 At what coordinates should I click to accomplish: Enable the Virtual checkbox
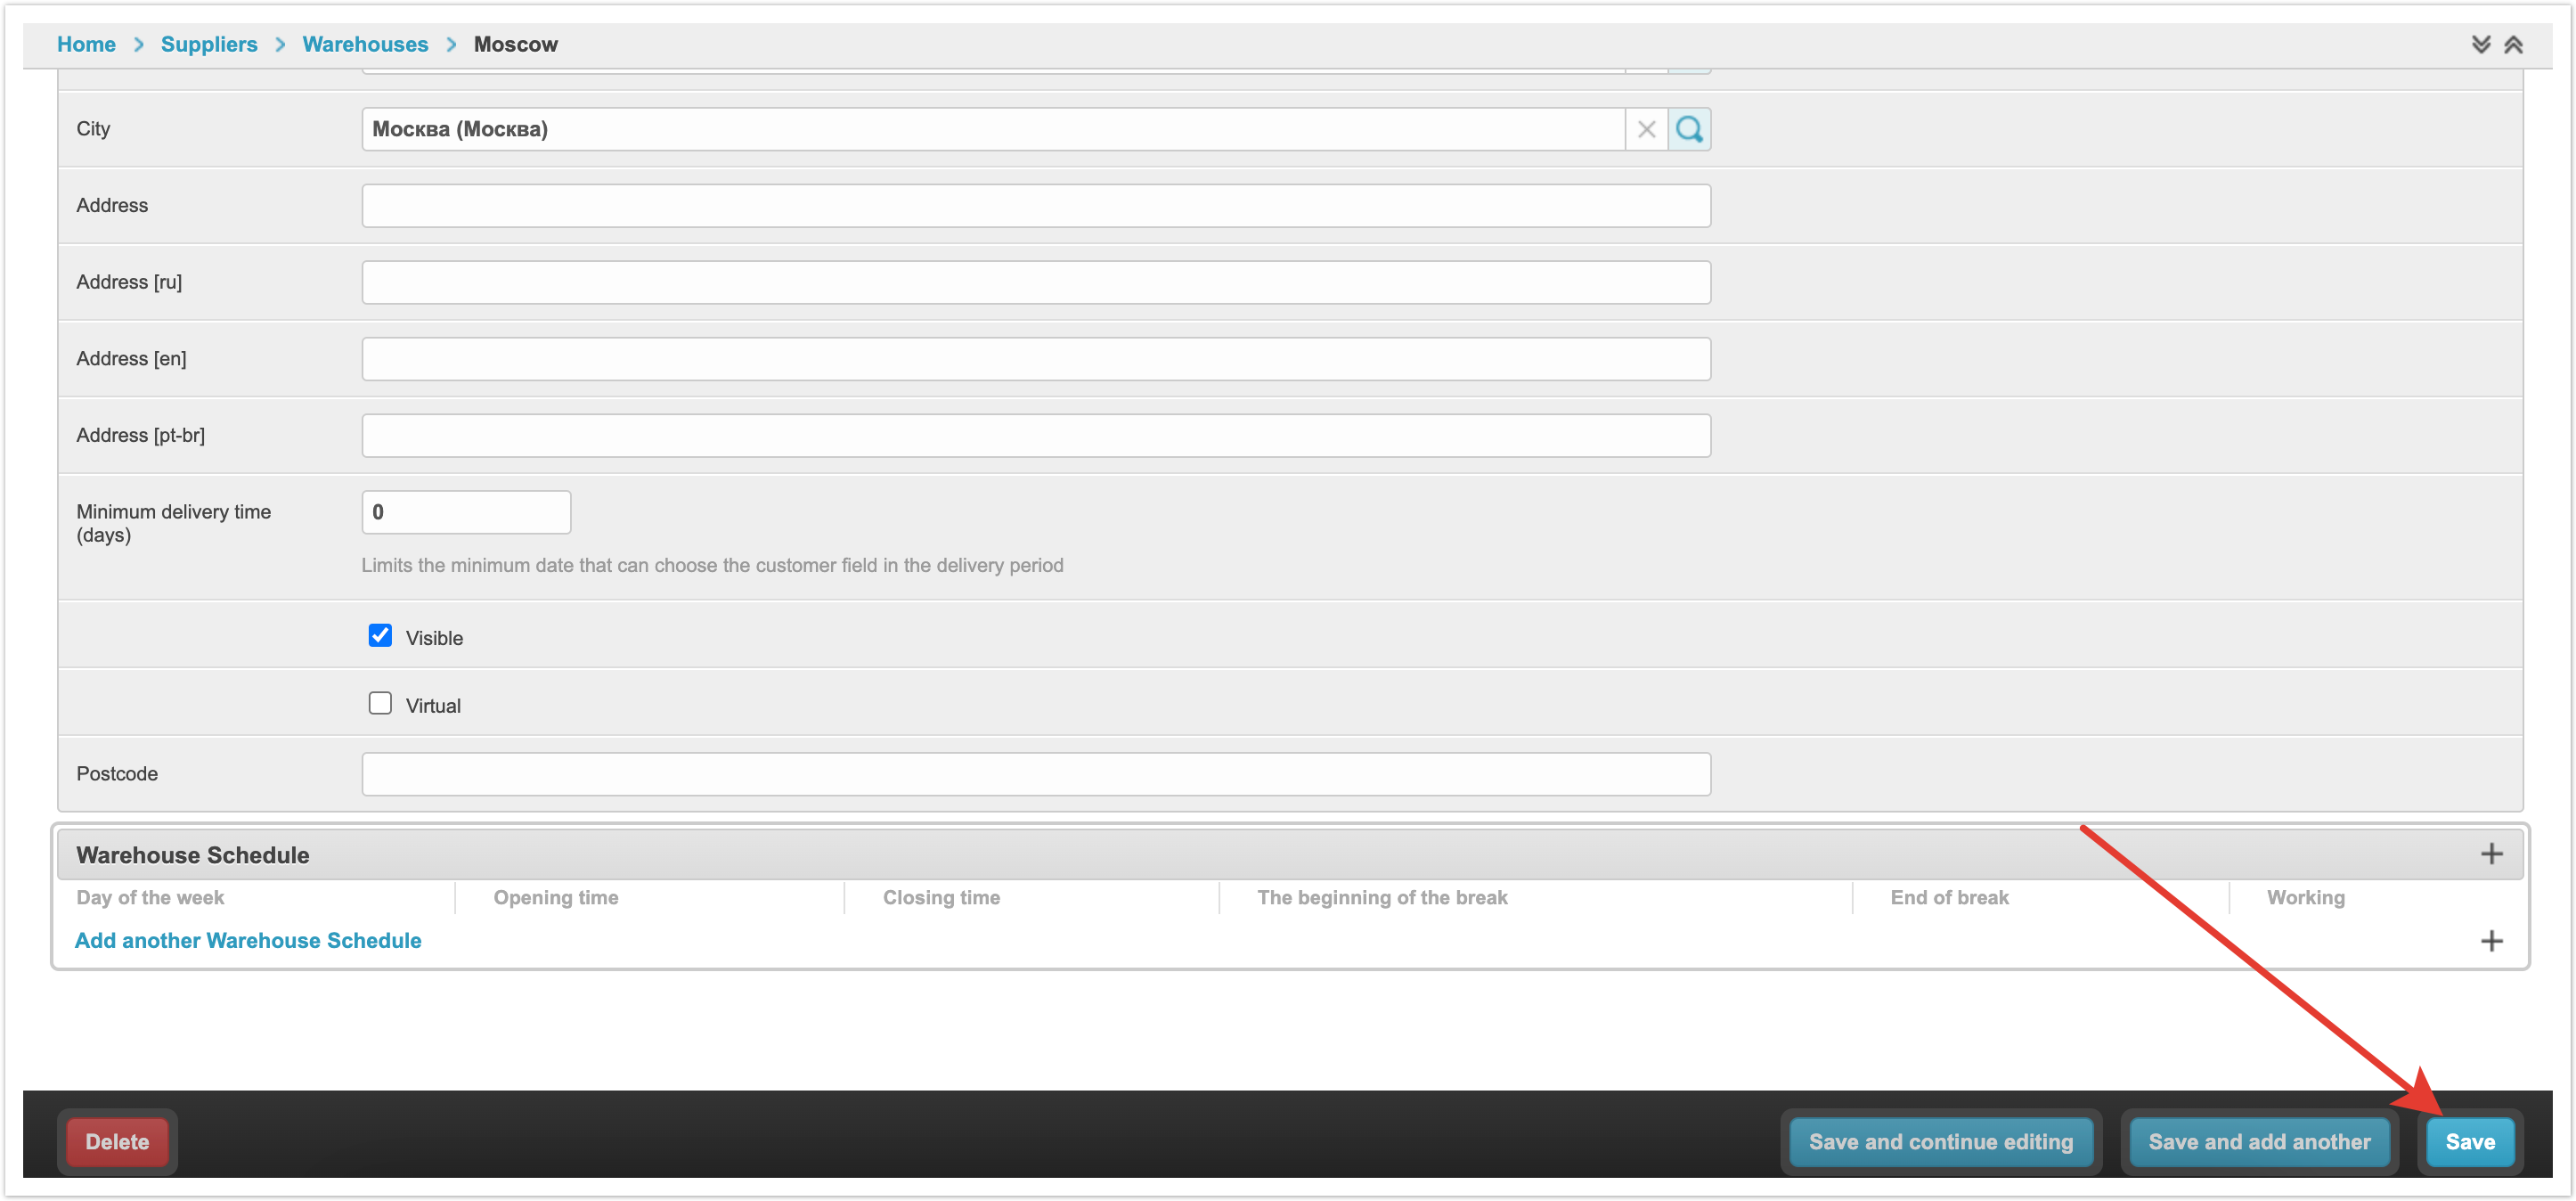(x=380, y=704)
